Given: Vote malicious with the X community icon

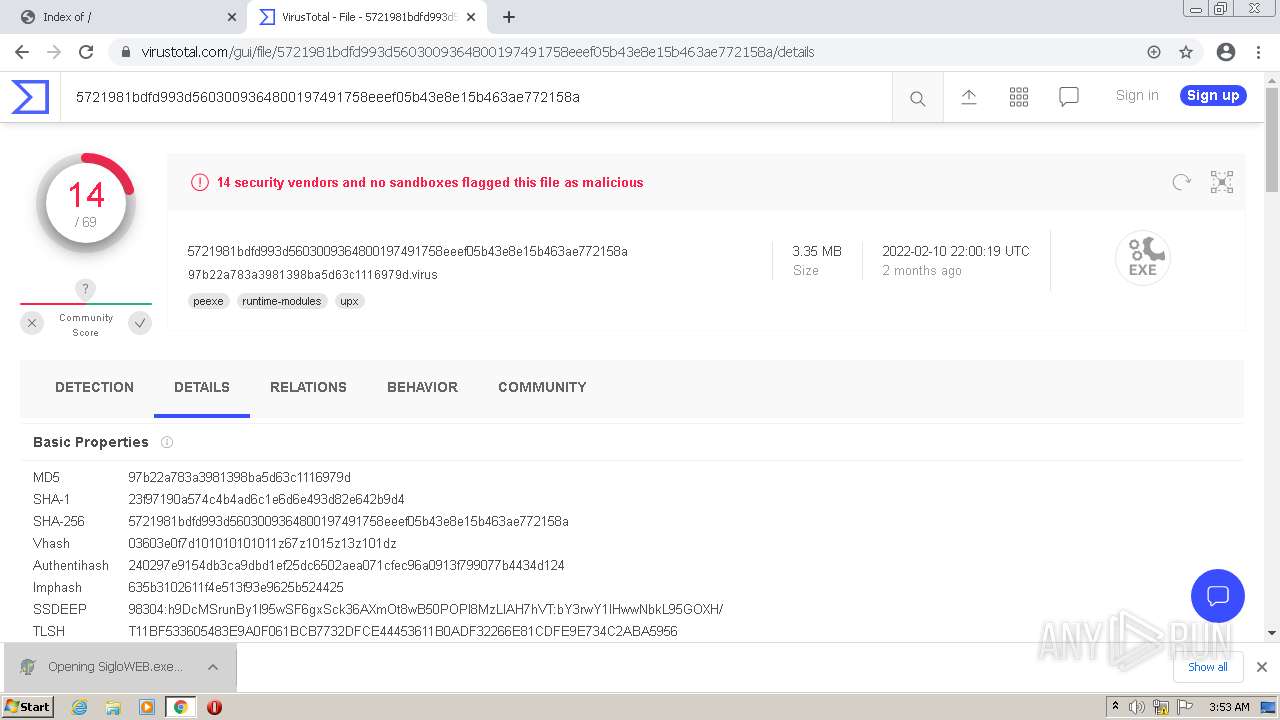Looking at the screenshot, I should pyautogui.click(x=32, y=323).
